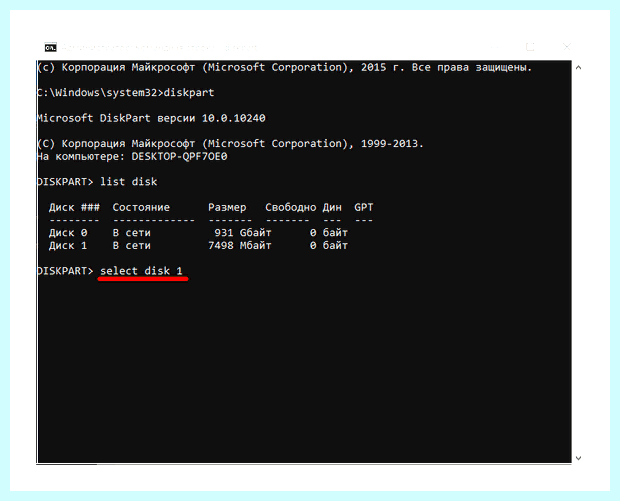Click the 'Дин' column header
This screenshot has height=501, width=620.
332,208
